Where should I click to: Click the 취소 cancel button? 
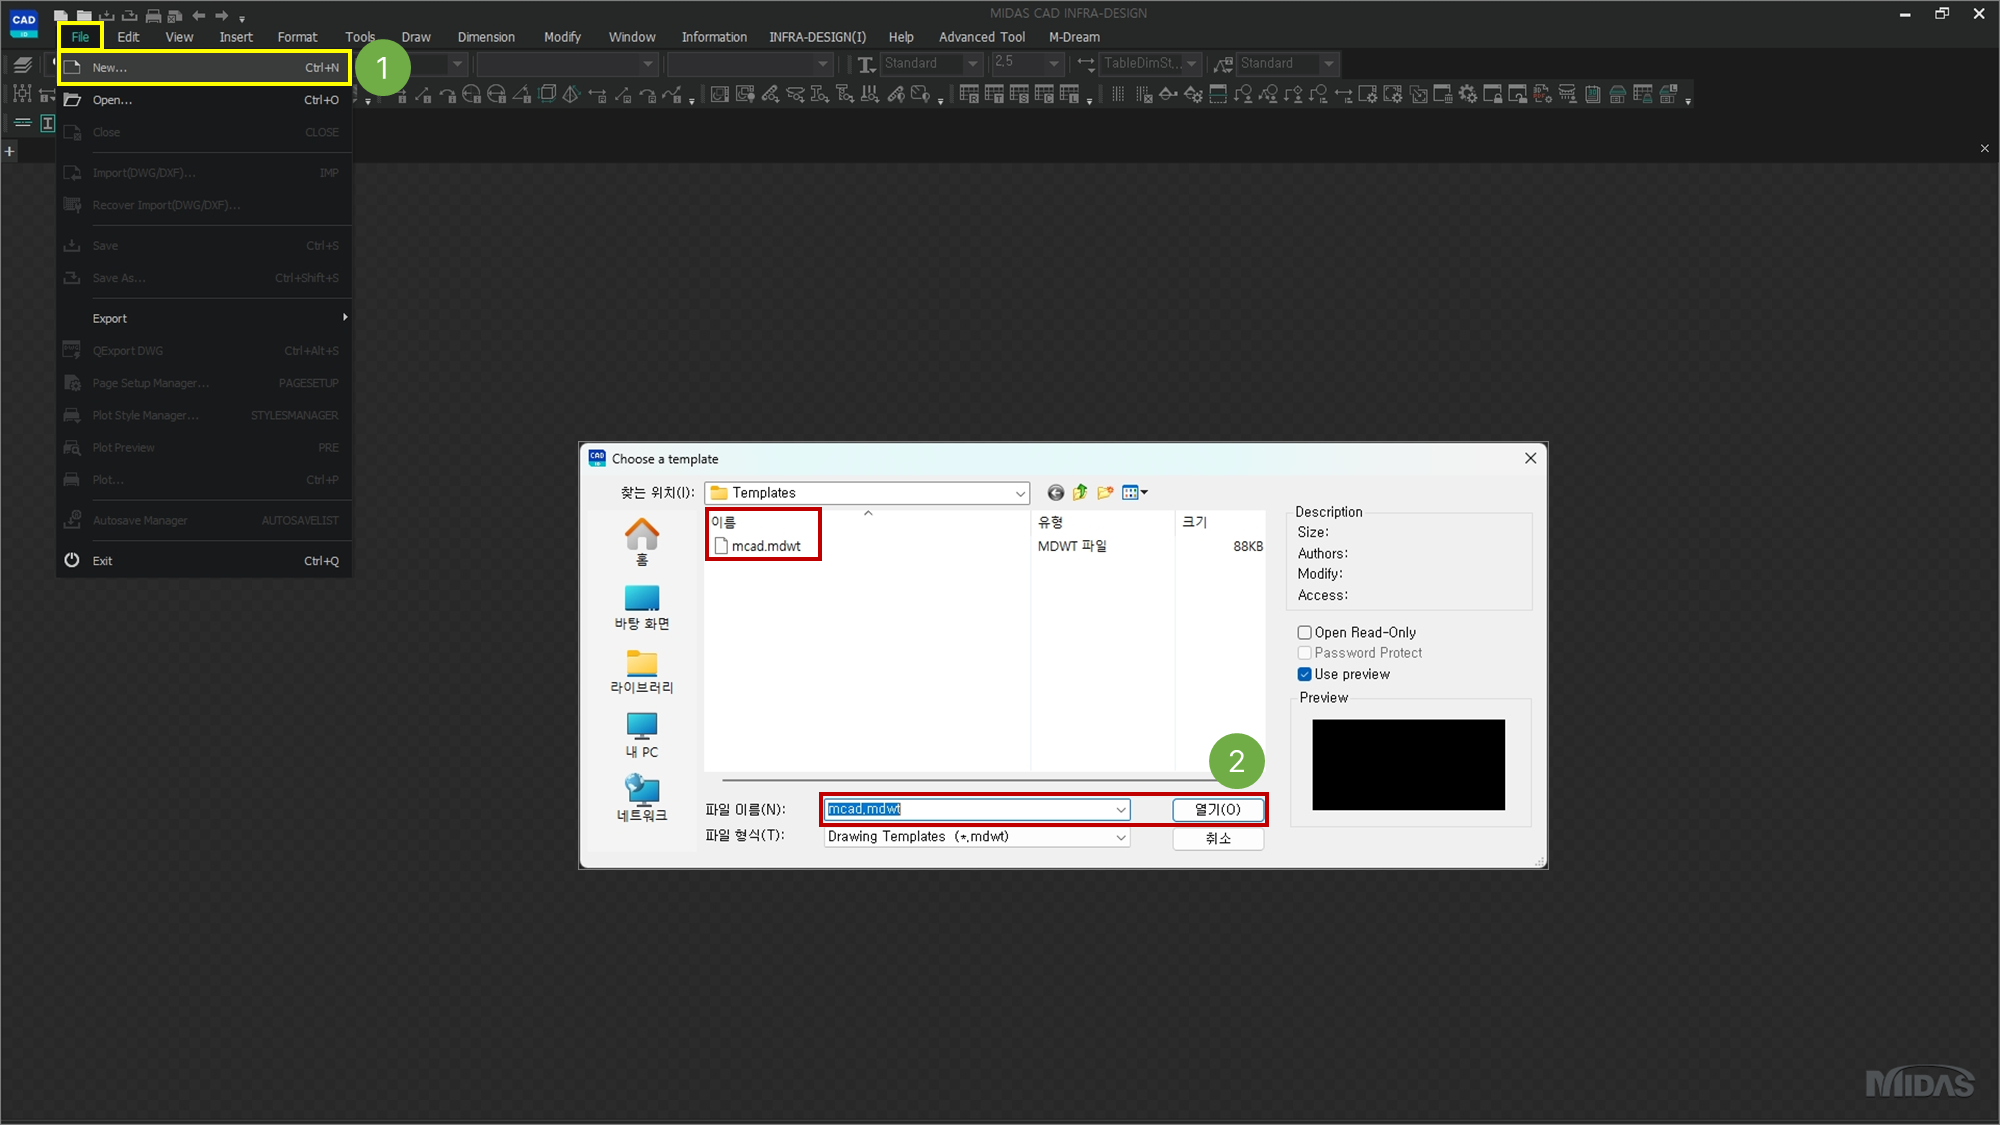1217,838
